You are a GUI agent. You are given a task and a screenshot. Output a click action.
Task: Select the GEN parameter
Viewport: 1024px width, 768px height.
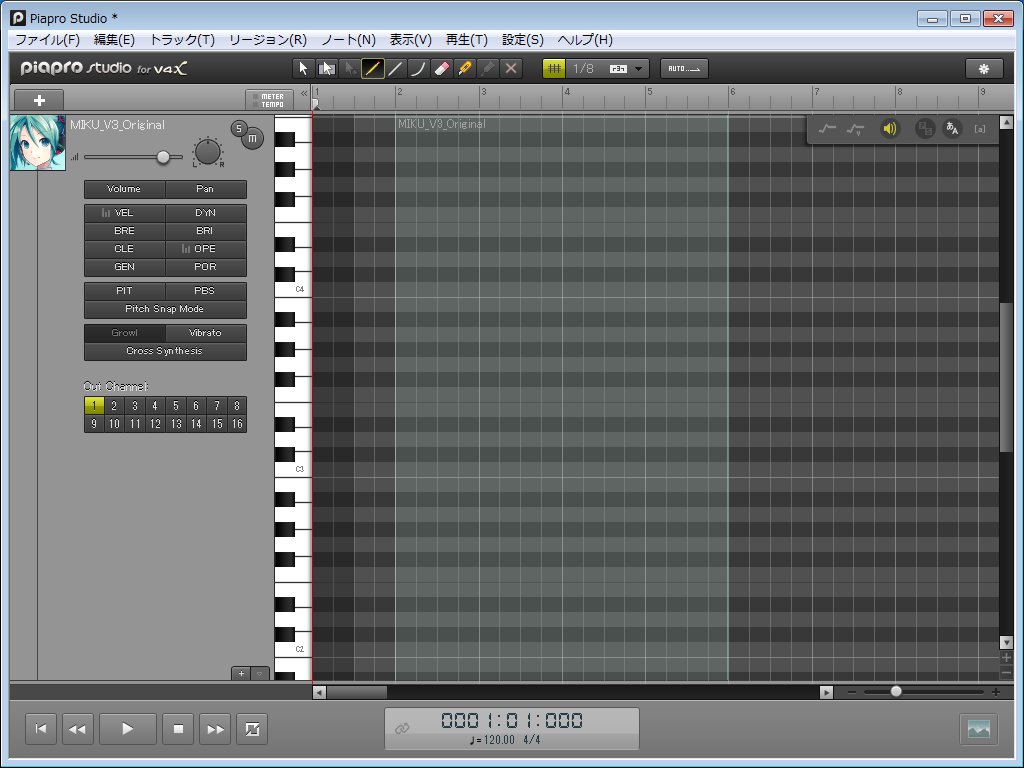pos(124,266)
